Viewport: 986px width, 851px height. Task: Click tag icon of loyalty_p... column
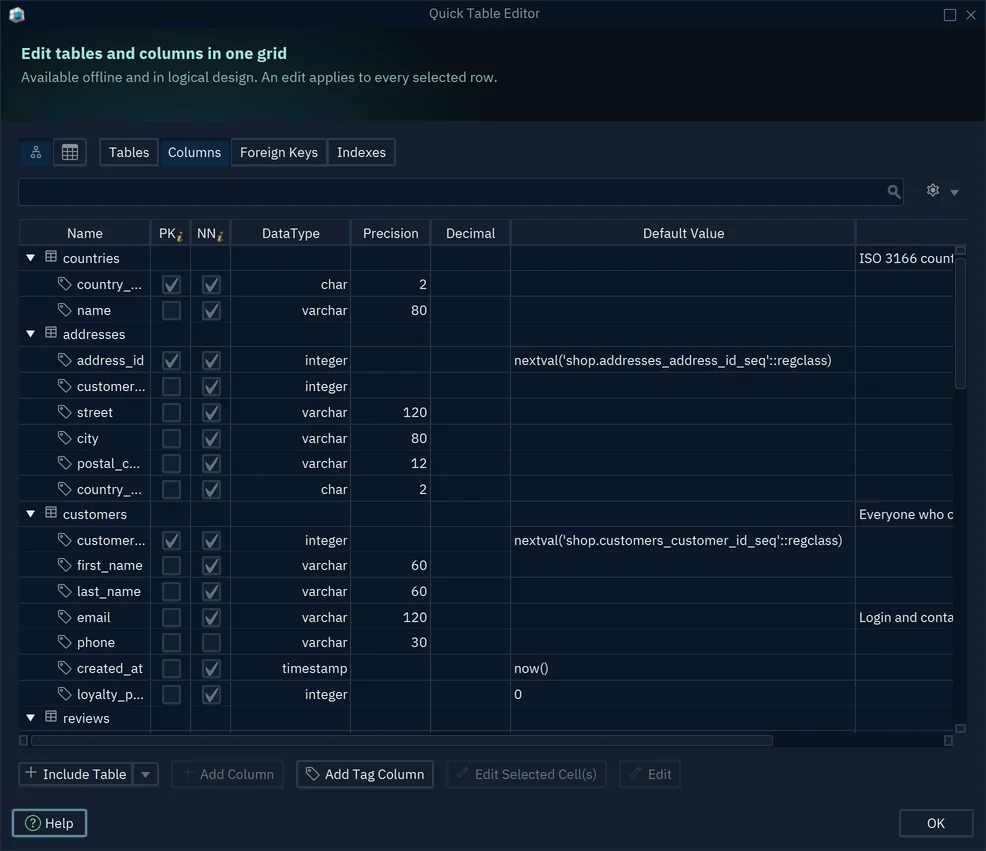[64, 693]
